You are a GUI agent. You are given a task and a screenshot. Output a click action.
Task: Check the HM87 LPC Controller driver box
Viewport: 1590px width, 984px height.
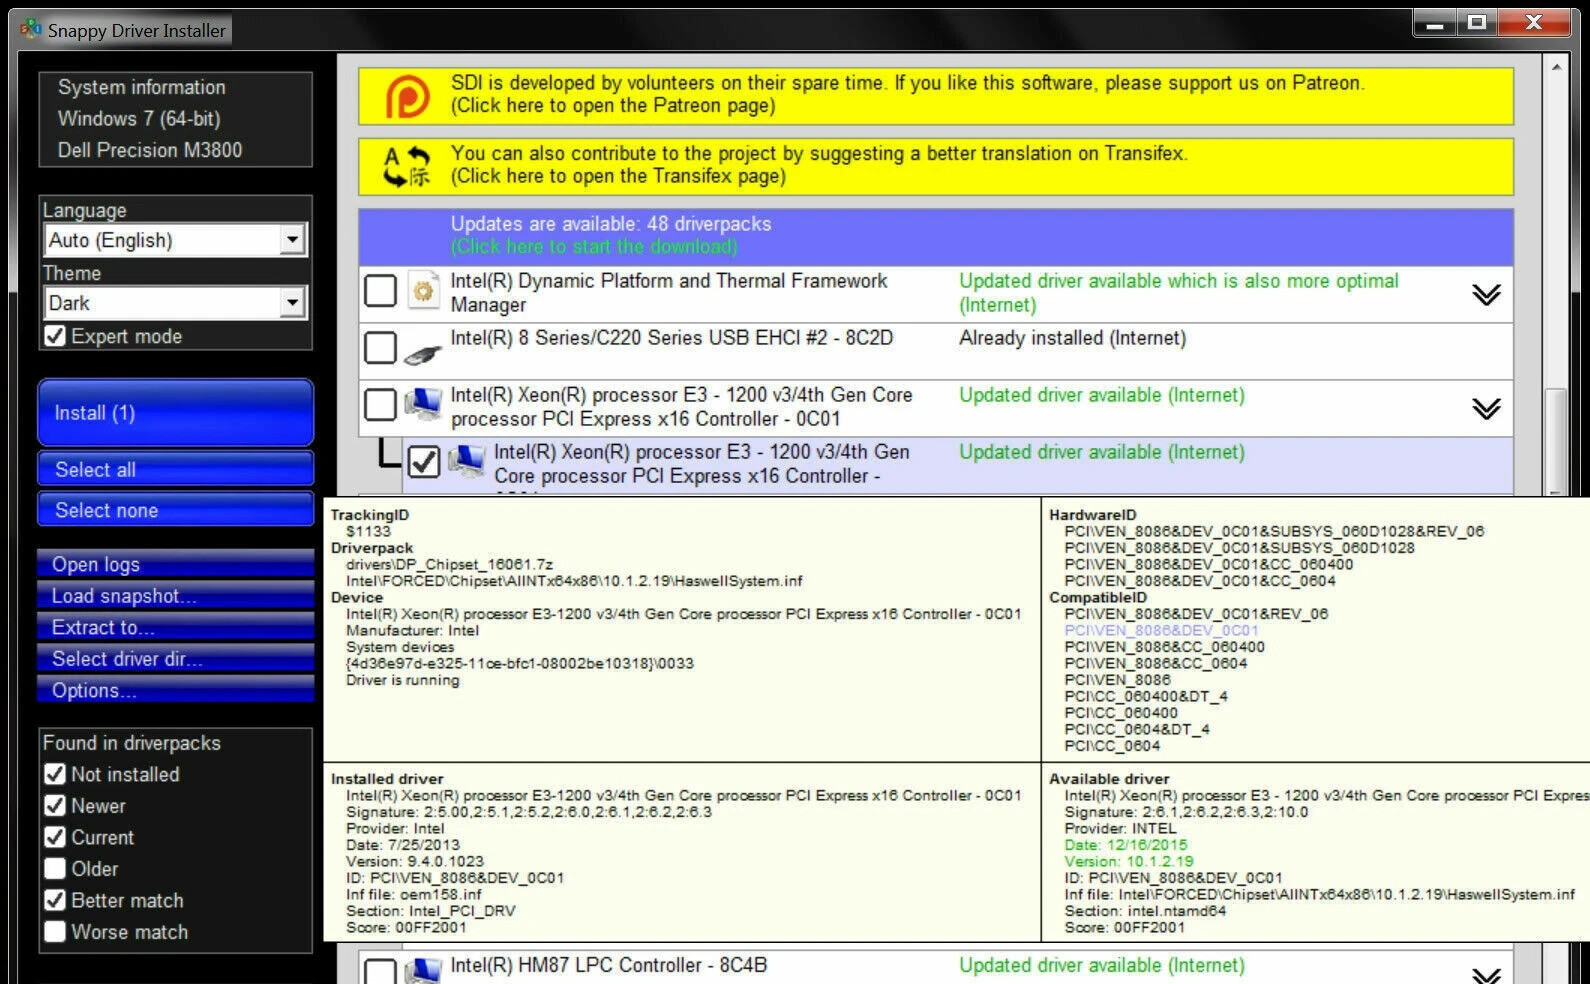point(380,971)
